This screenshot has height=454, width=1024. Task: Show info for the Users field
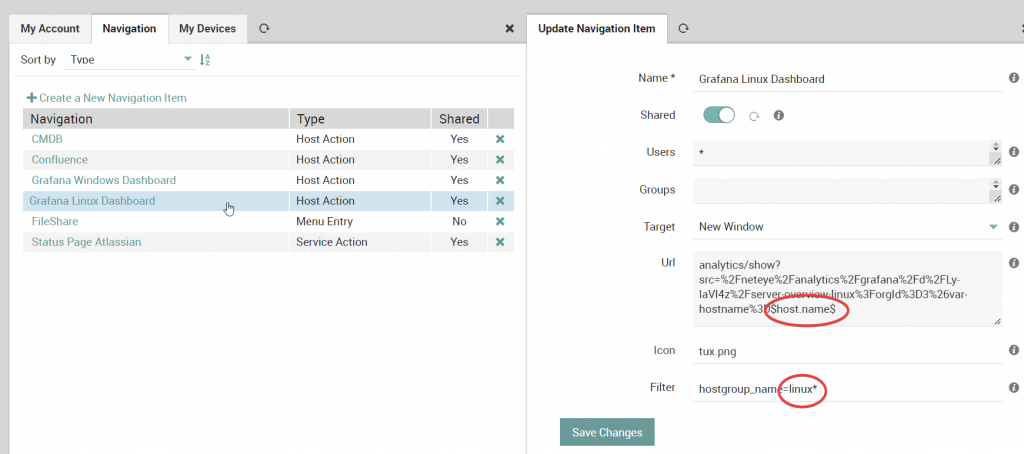[1014, 152]
